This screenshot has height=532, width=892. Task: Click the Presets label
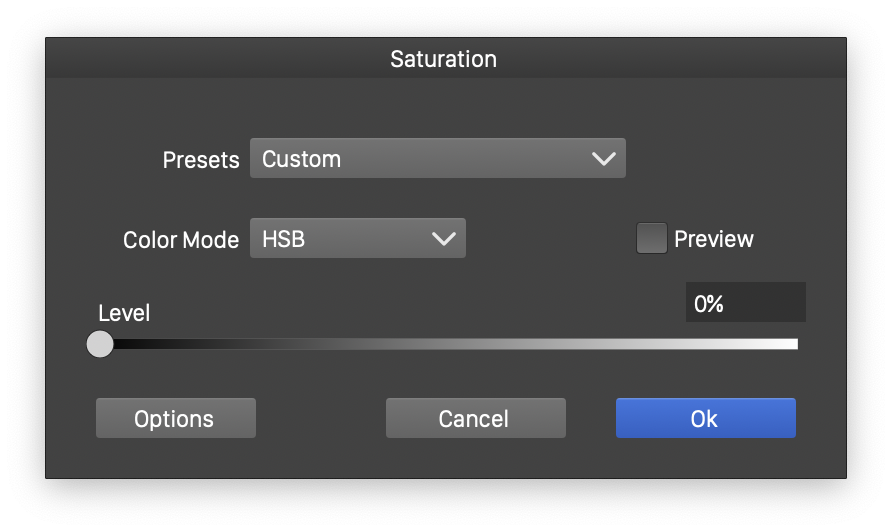tap(201, 160)
